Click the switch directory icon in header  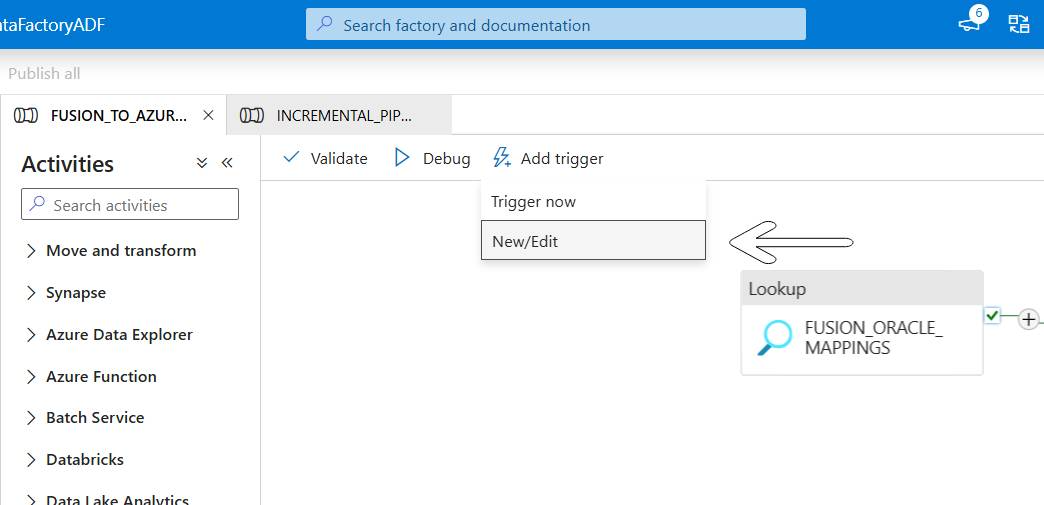pos(1019,25)
